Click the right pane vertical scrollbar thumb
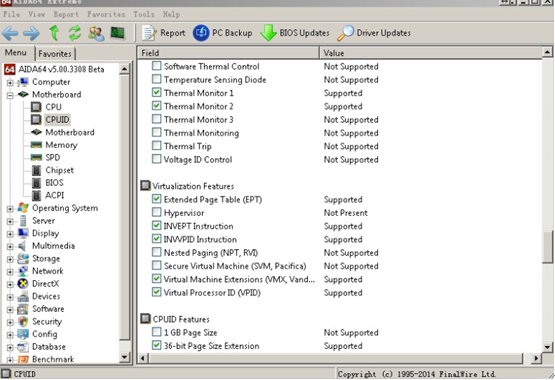 click(x=547, y=247)
